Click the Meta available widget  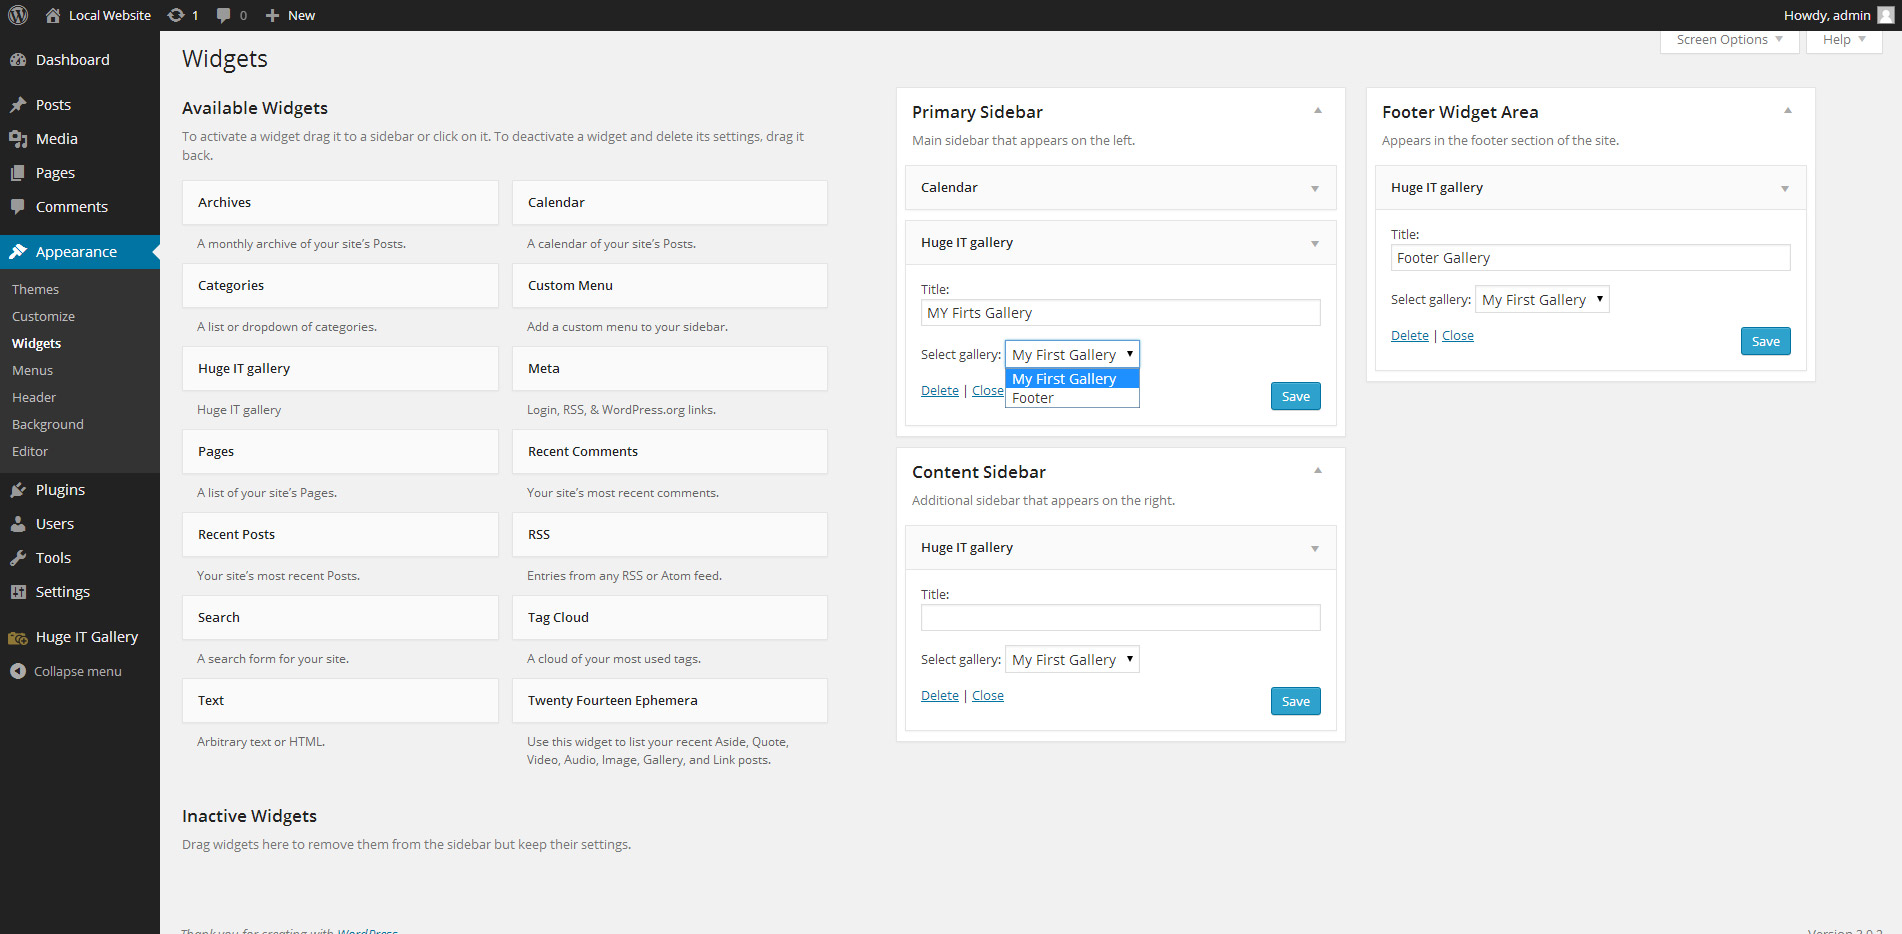point(670,368)
